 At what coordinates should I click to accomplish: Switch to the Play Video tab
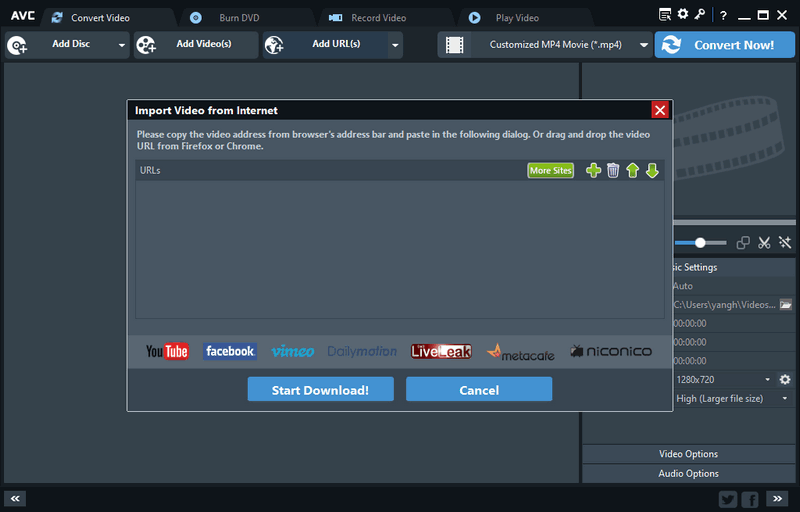(x=517, y=18)
